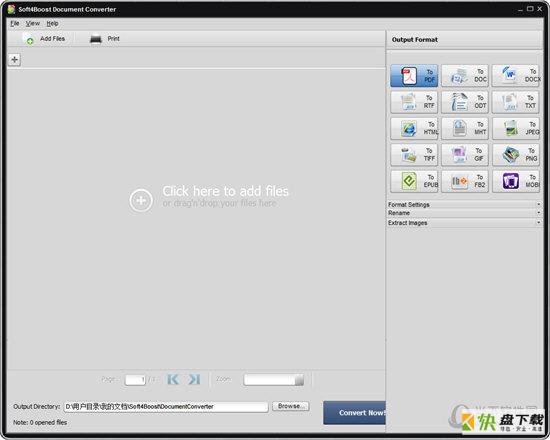Screen dimensions: 550x440
Task: Open the View menu
Action: click(x=33, y=24)
